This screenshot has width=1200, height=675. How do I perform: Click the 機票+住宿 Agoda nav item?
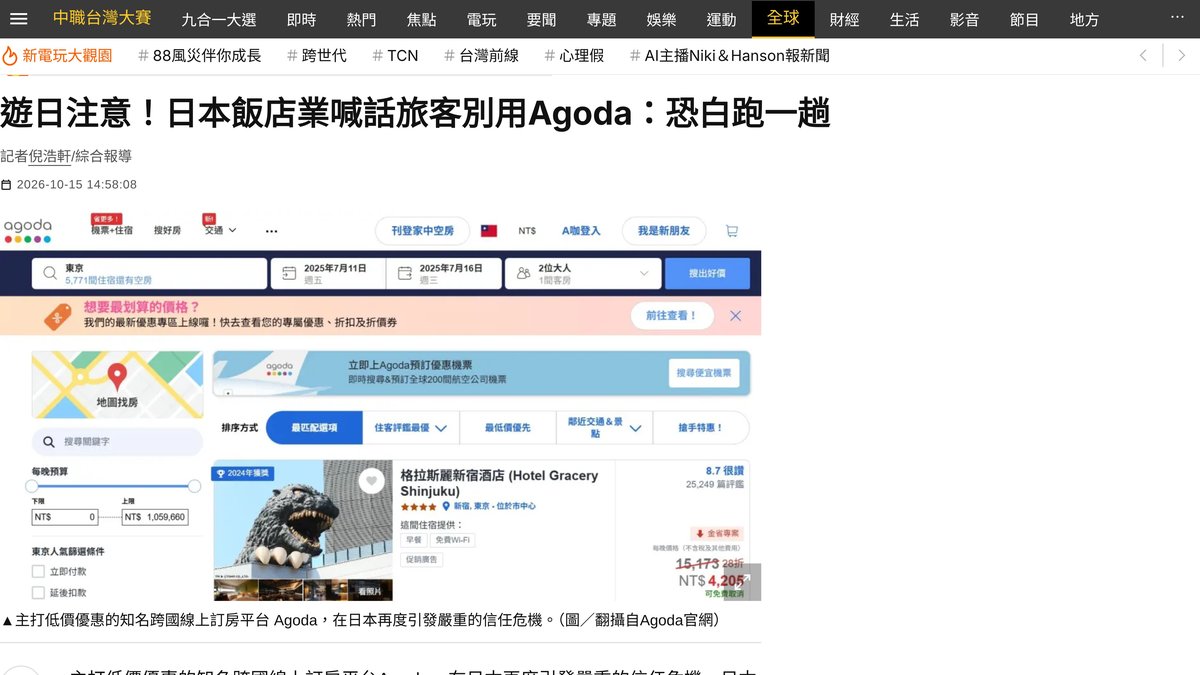pyautogui.click(x=112, y=230)
